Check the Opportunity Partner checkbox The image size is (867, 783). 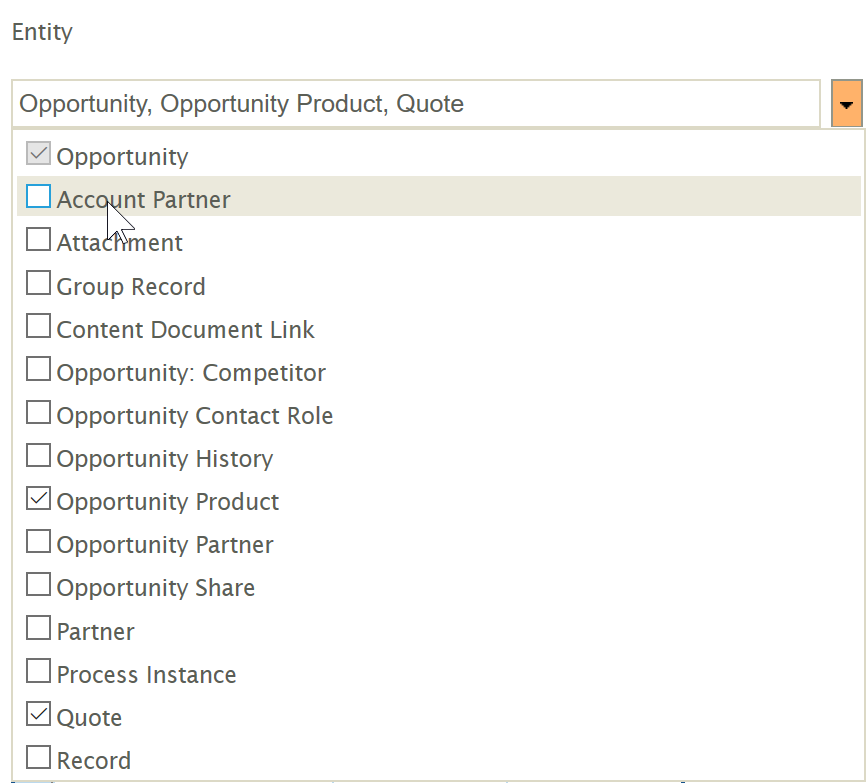pyautogui.click(x=38, y=542)
